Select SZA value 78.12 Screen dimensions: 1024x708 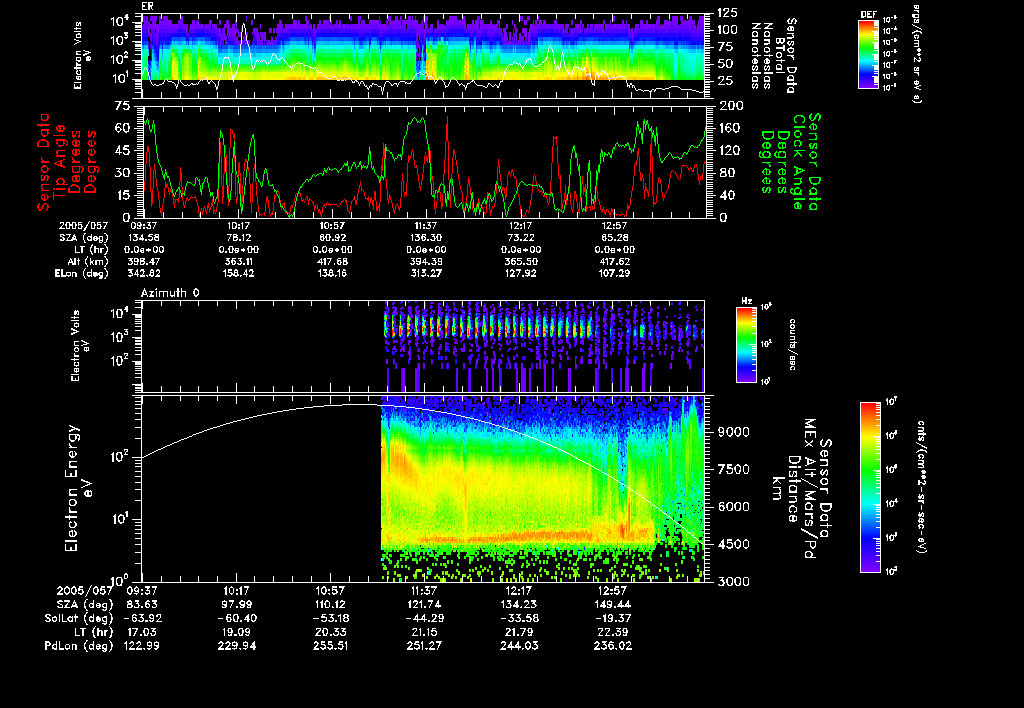tap(238, 238)
